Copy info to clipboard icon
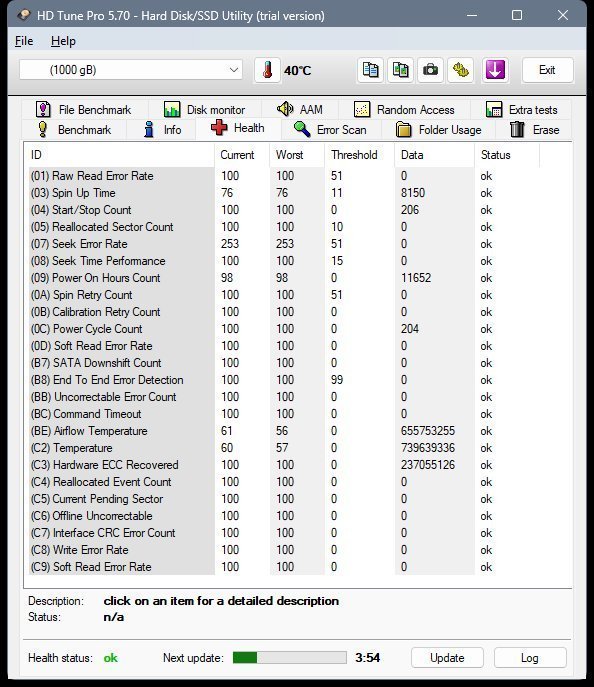 (371, 70)
